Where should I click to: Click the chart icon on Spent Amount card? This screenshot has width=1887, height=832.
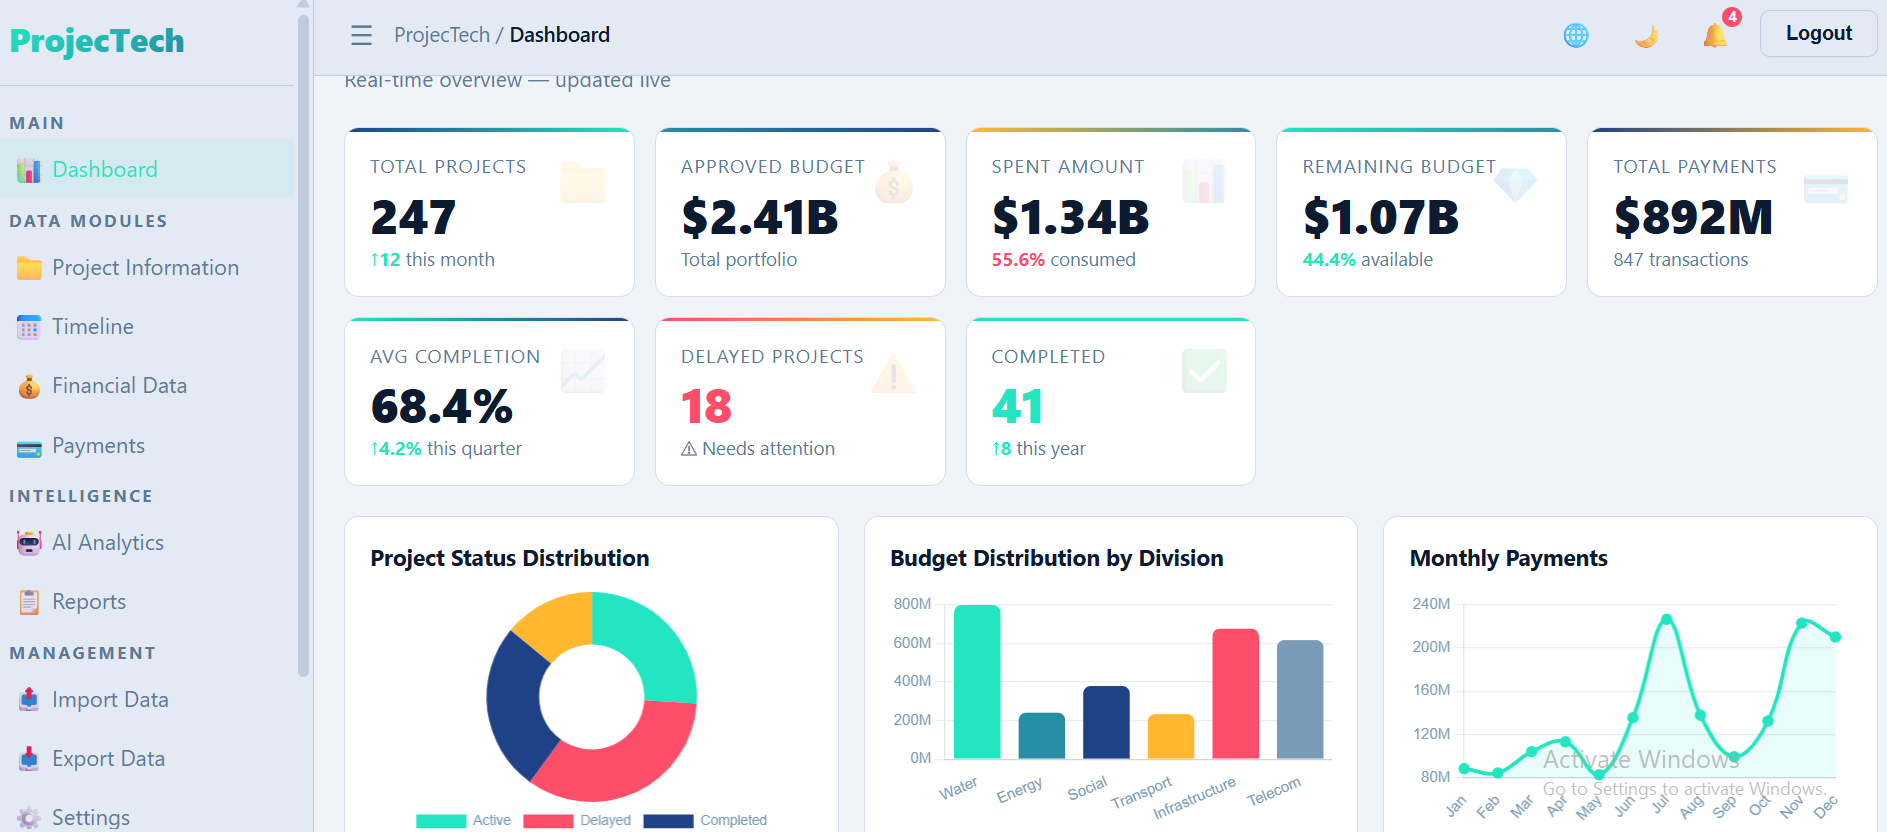[1204, 182]
